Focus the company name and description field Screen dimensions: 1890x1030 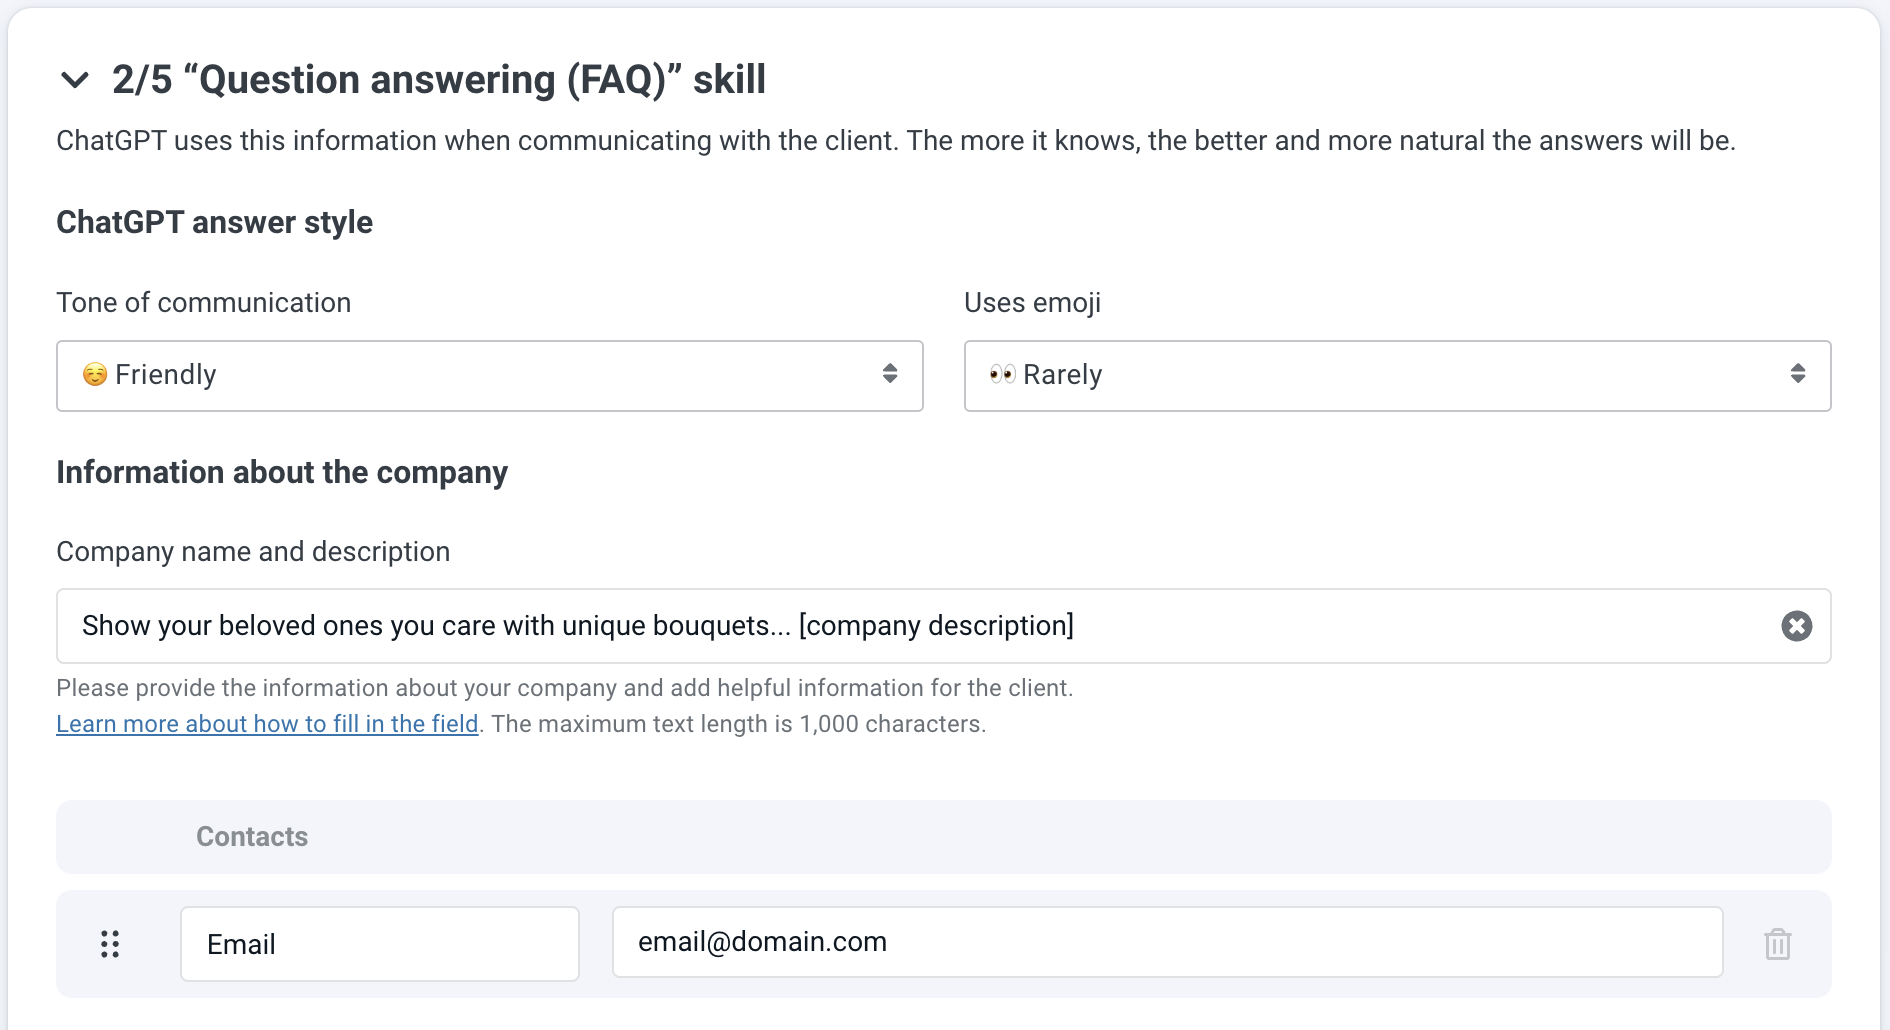[900, 626]
